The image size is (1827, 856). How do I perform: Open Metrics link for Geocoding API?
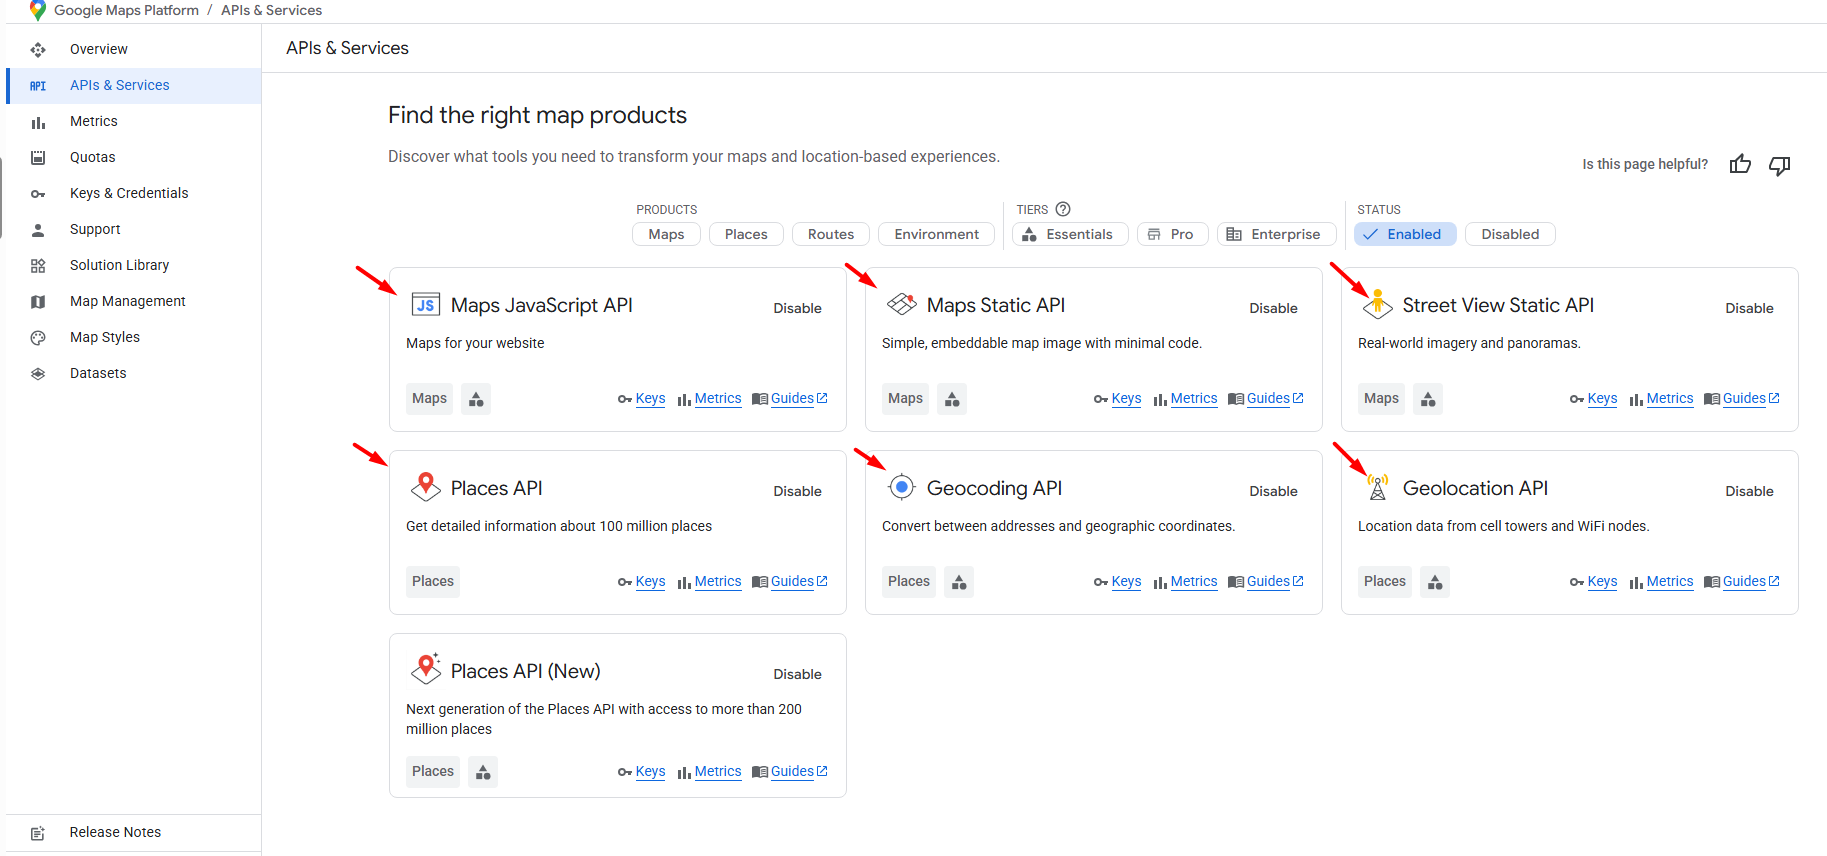click(1193, 581)
